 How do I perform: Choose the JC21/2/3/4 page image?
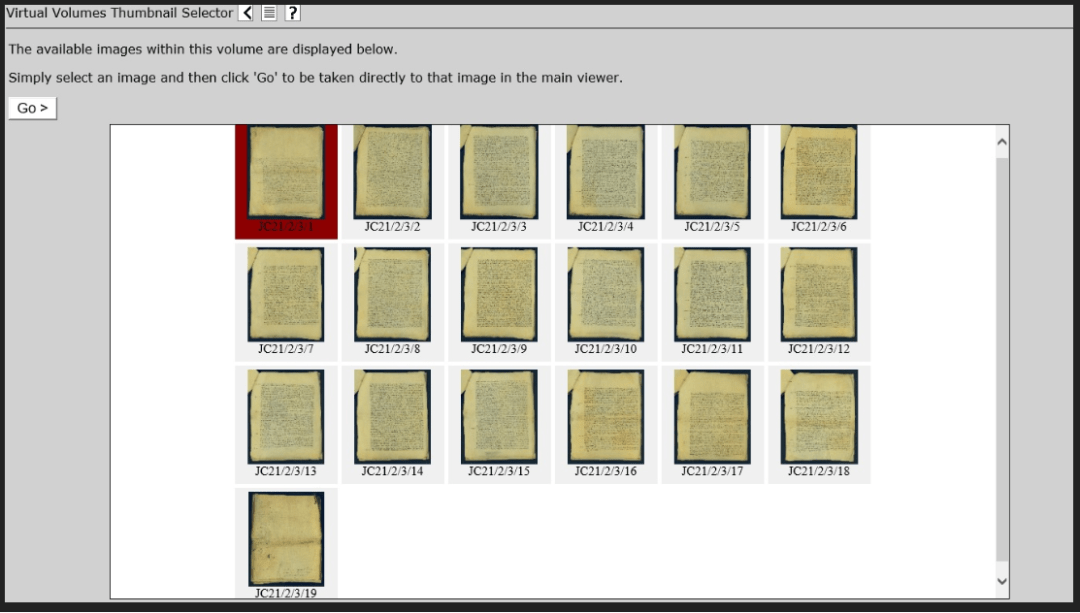click(x=605, y=174)
